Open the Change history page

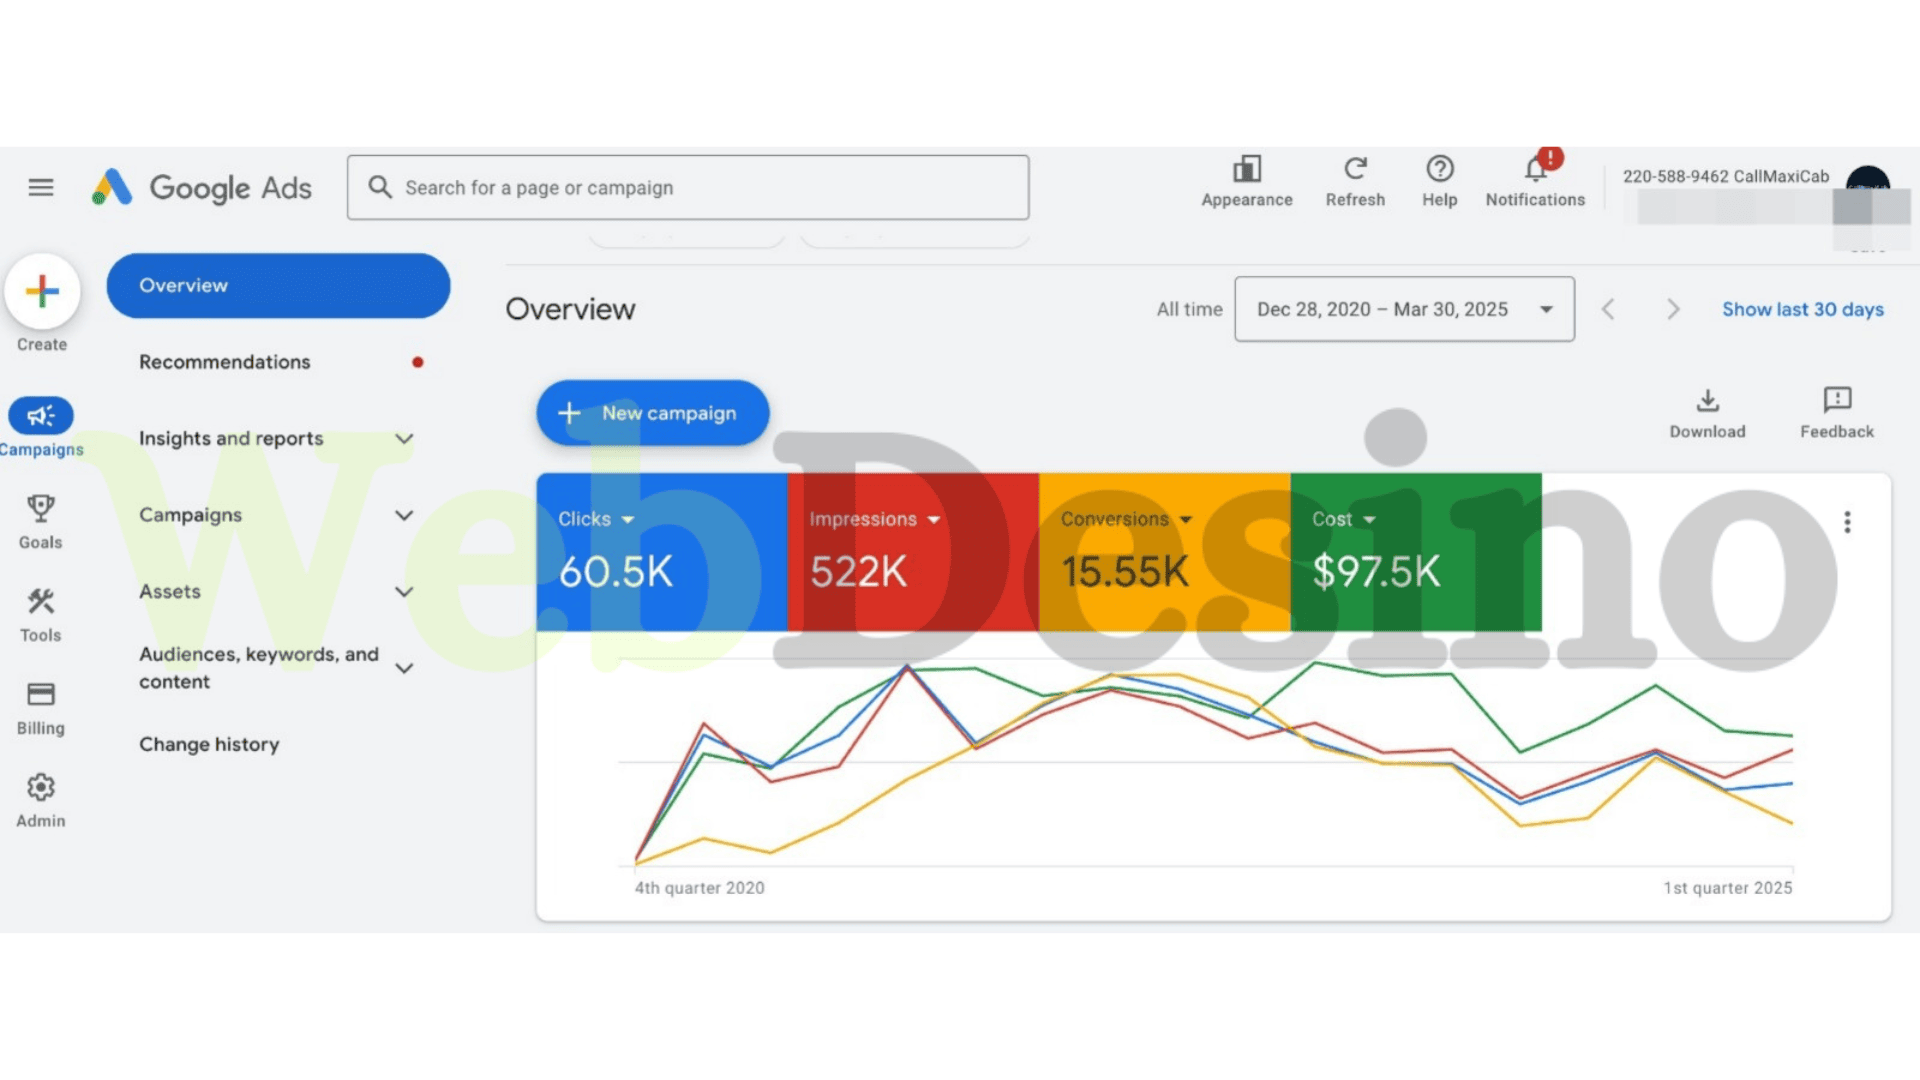pos(209,744)
